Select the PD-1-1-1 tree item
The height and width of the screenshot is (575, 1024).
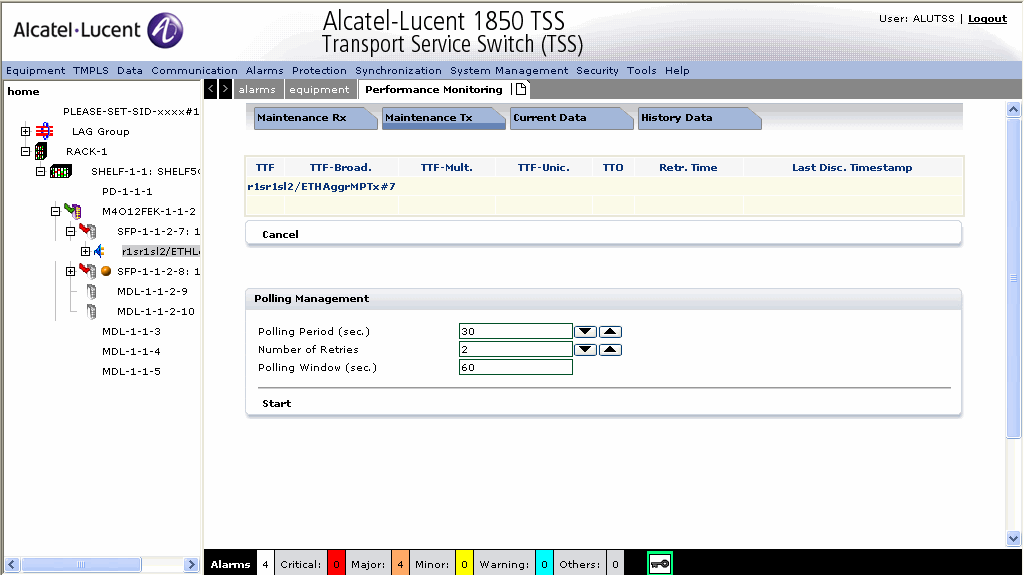[127, 191]
